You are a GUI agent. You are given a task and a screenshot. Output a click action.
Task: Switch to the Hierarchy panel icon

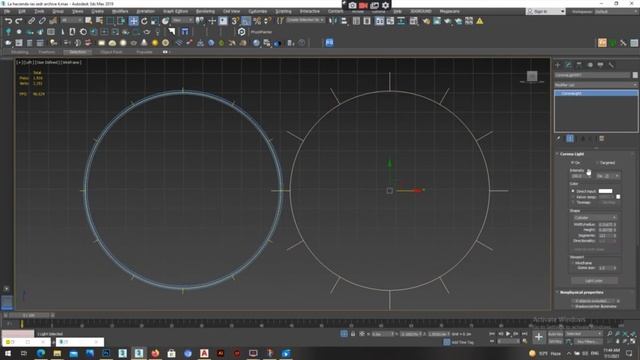point(579,65)
